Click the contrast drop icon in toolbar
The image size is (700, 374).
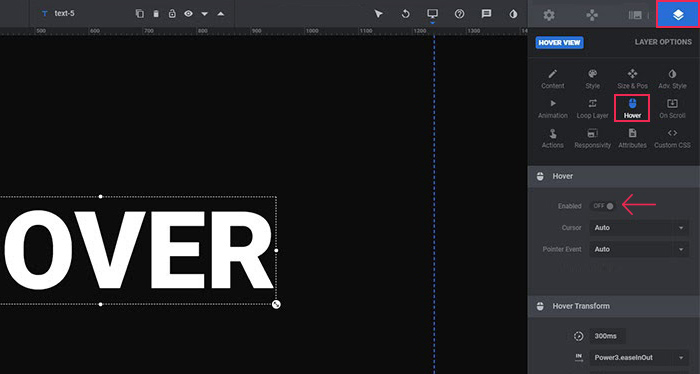513,14
